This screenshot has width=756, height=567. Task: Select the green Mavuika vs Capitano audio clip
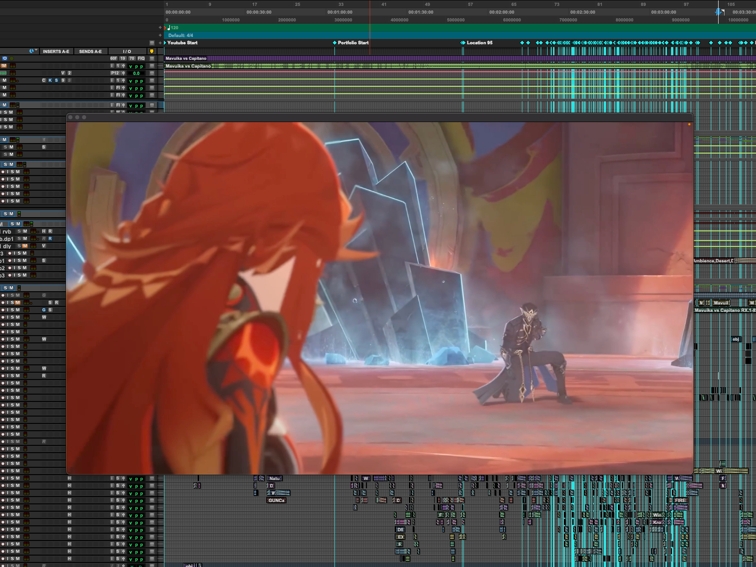[x=460, y=66]
